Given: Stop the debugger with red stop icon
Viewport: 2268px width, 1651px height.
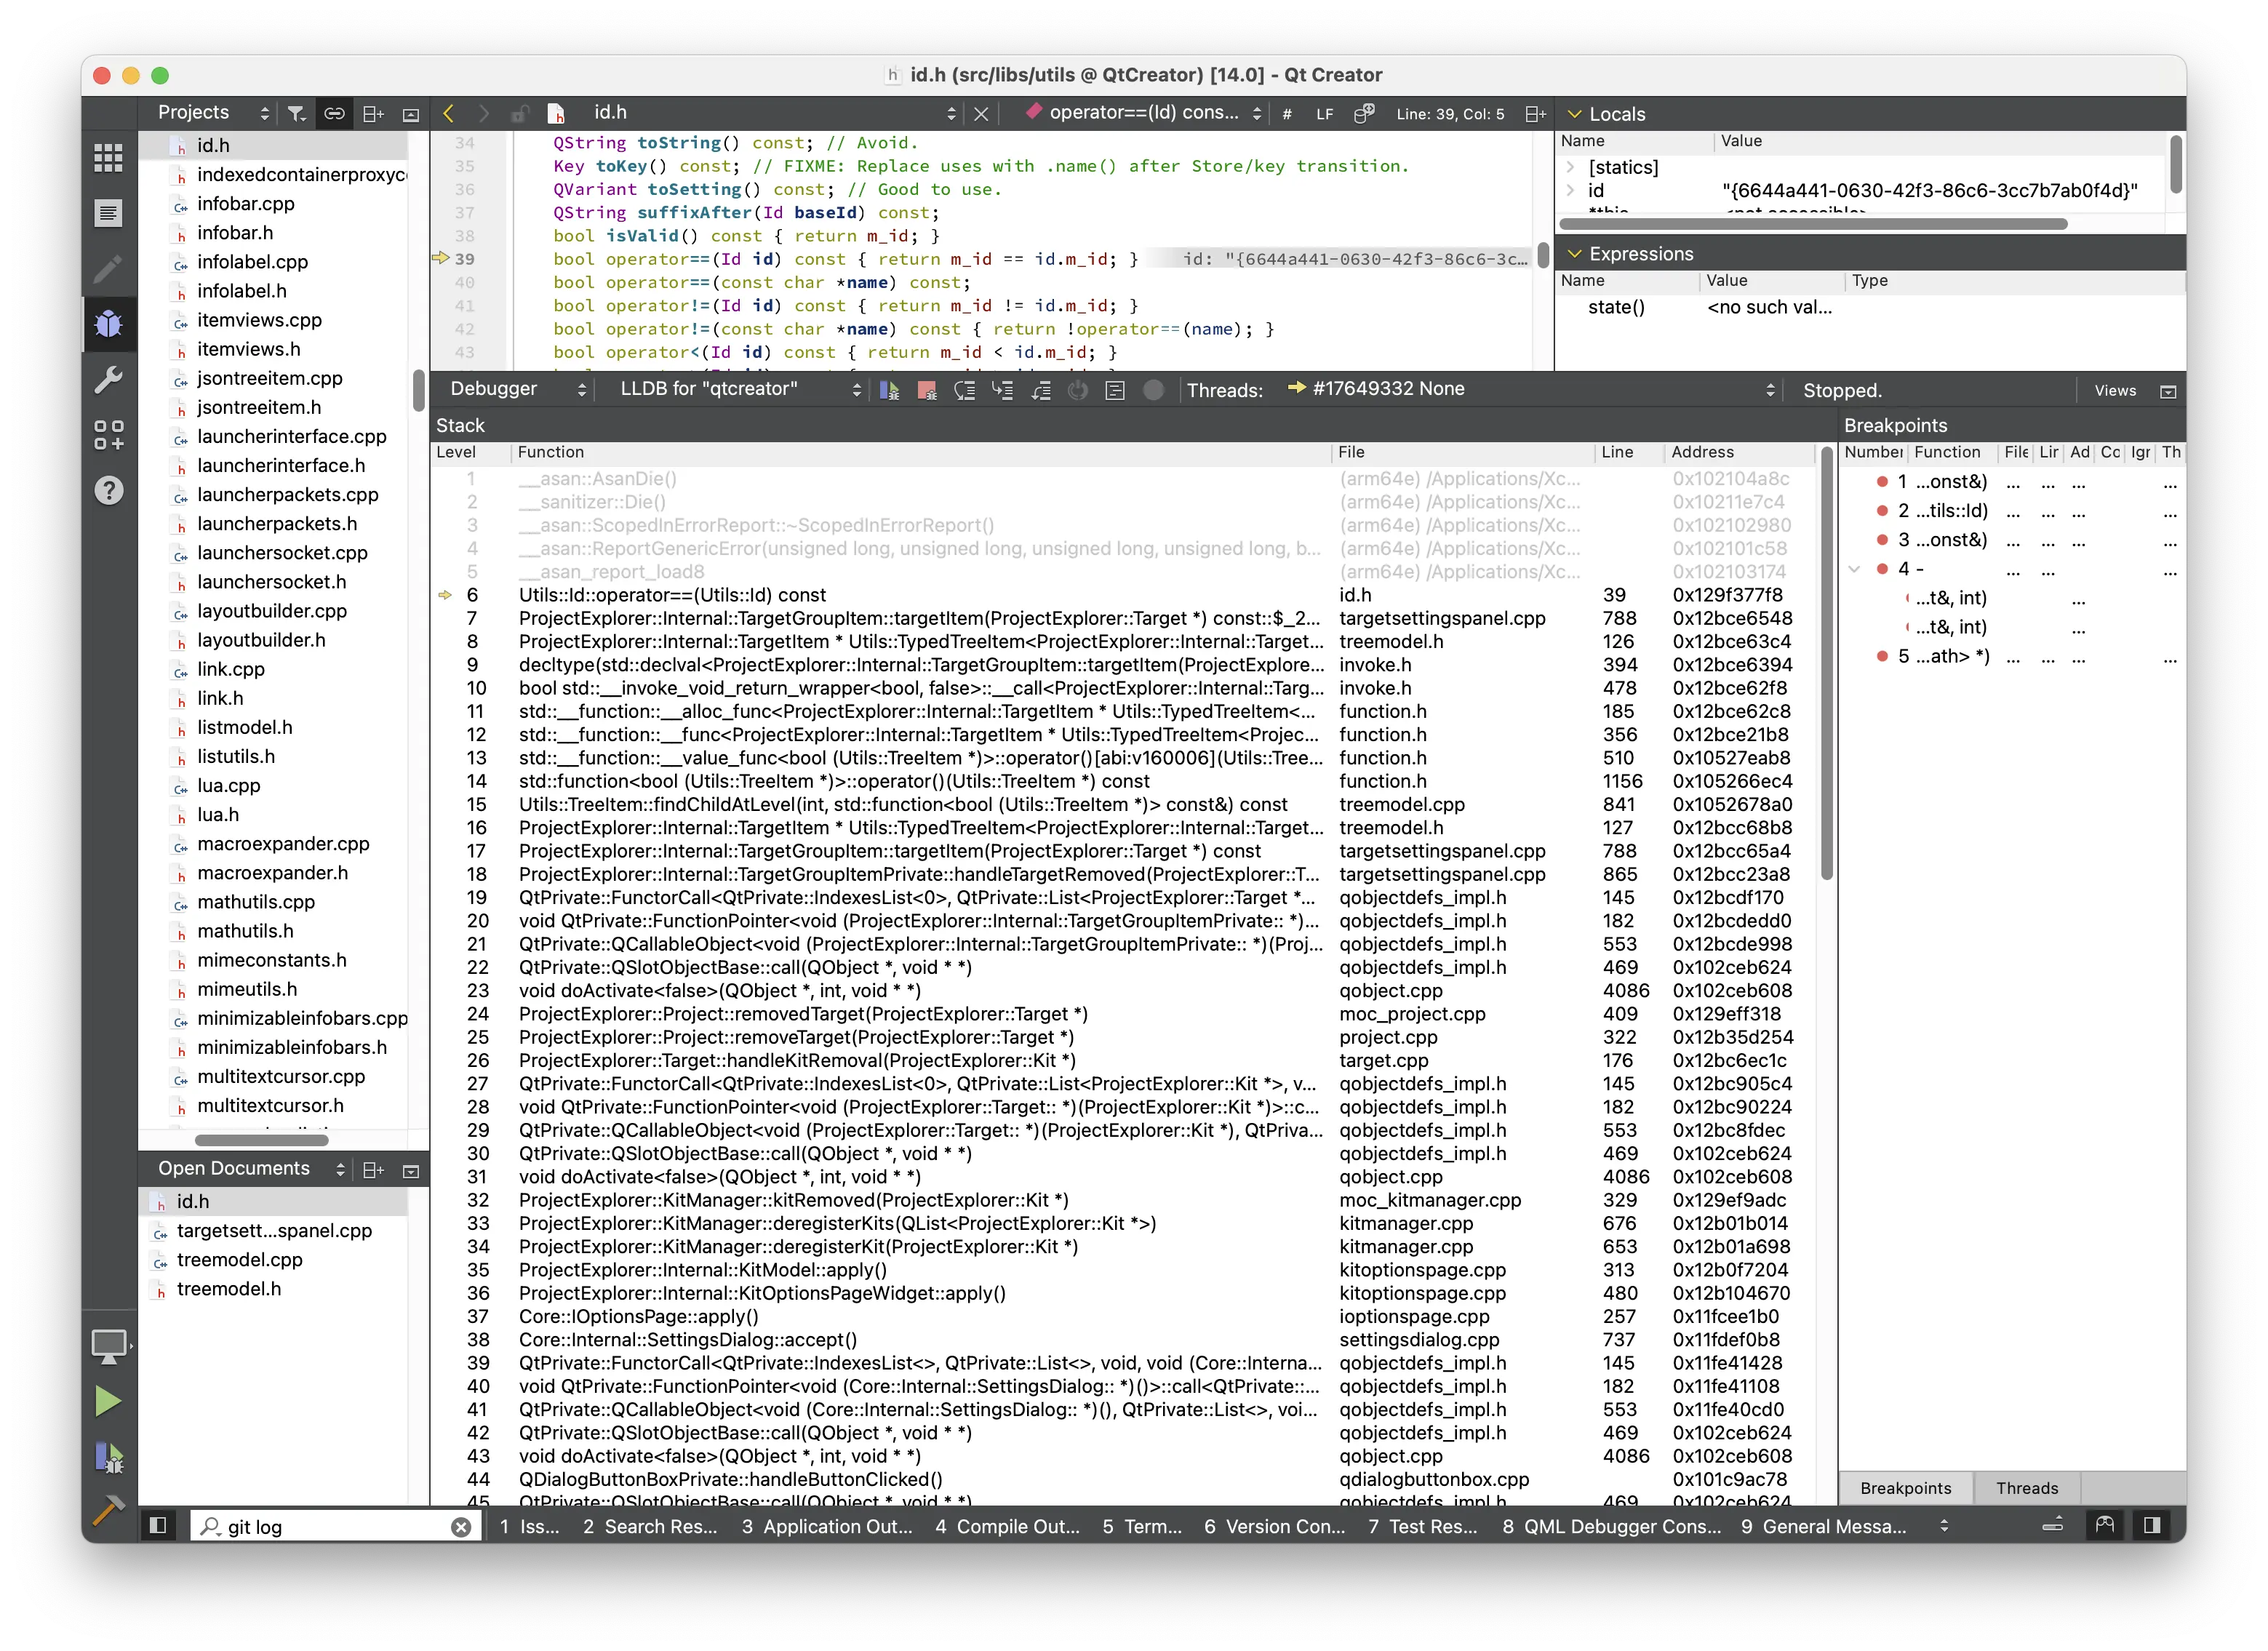Looking at the screenshot, I should pos(927,390).
